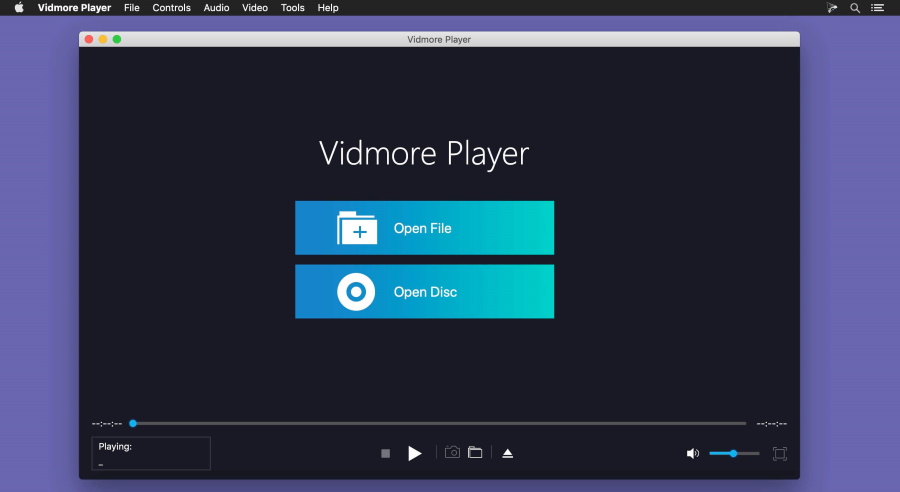The height and width of the screenshot is (492, 900).
Task: Open the Apple menu
Action: click(19, 7)
